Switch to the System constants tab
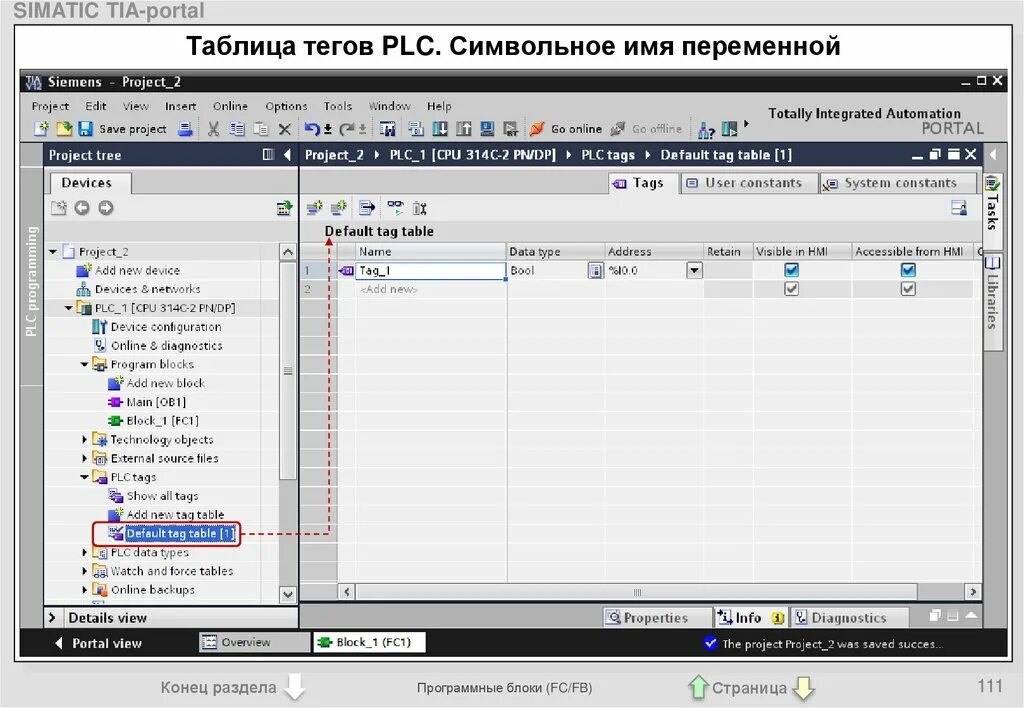The width and height of the screenshot is (1024, 708). [x=898, y=183]
